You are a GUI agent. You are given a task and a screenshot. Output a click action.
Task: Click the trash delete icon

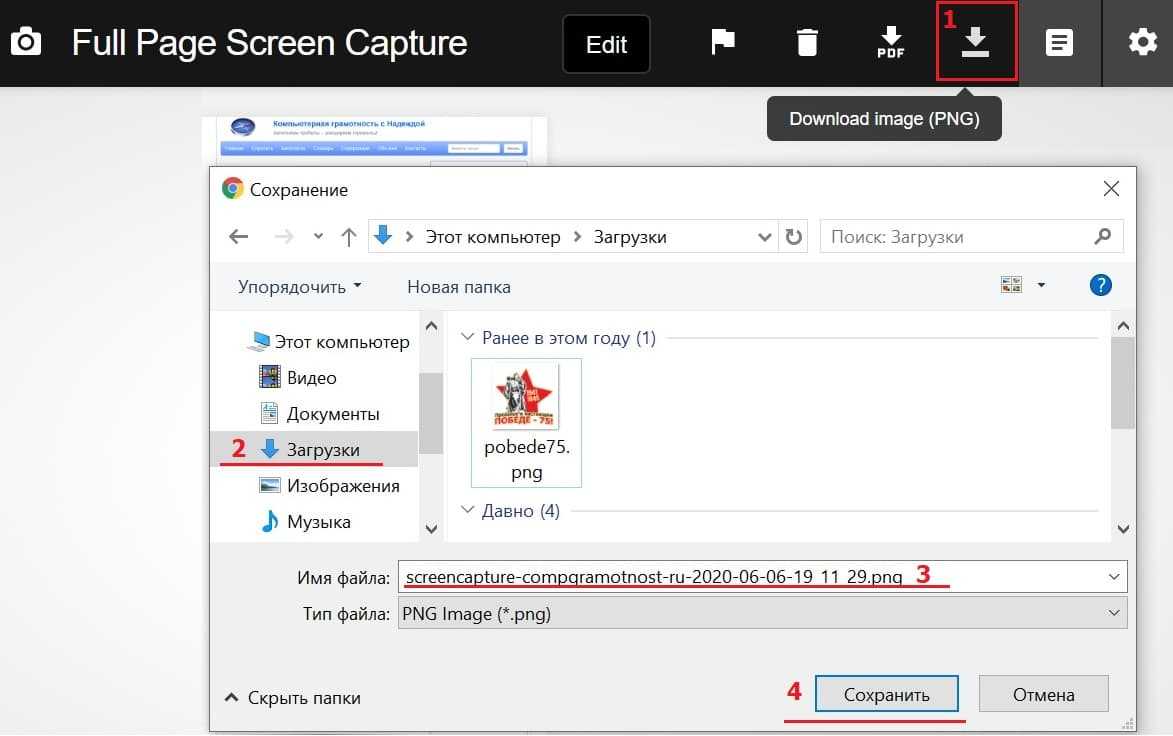(x=807, y=43)
